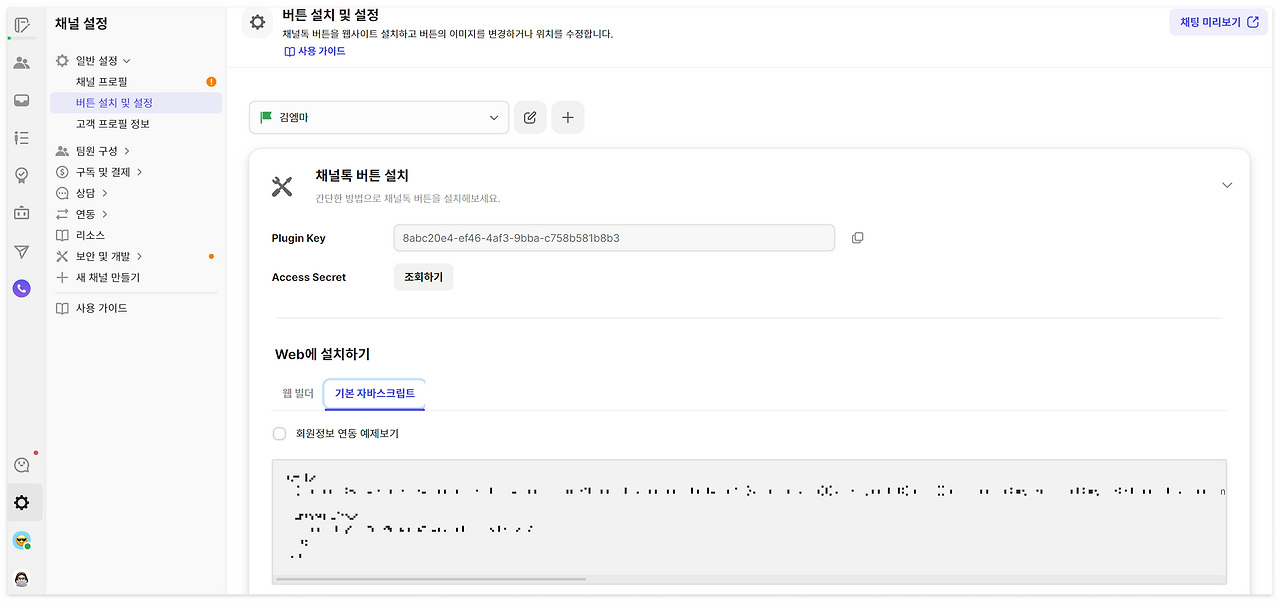Click the copy icon next to Plugin Key

pos(857,237)
